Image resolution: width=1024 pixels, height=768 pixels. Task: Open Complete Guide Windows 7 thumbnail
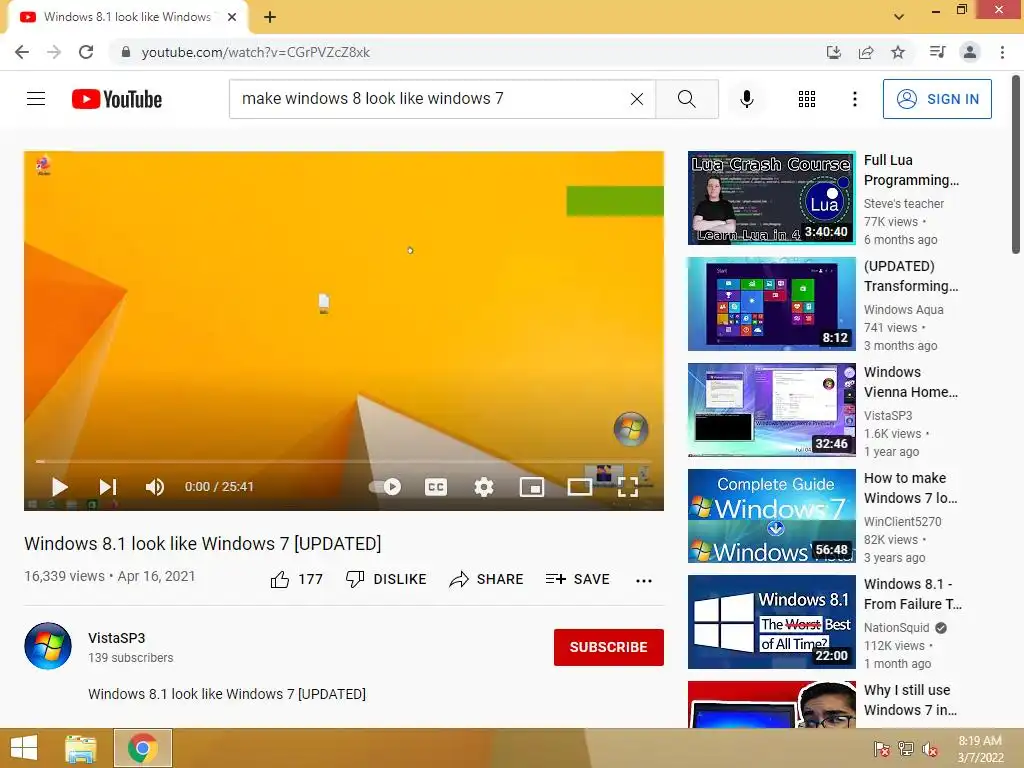pyautogui.click(x=771, y=516)
